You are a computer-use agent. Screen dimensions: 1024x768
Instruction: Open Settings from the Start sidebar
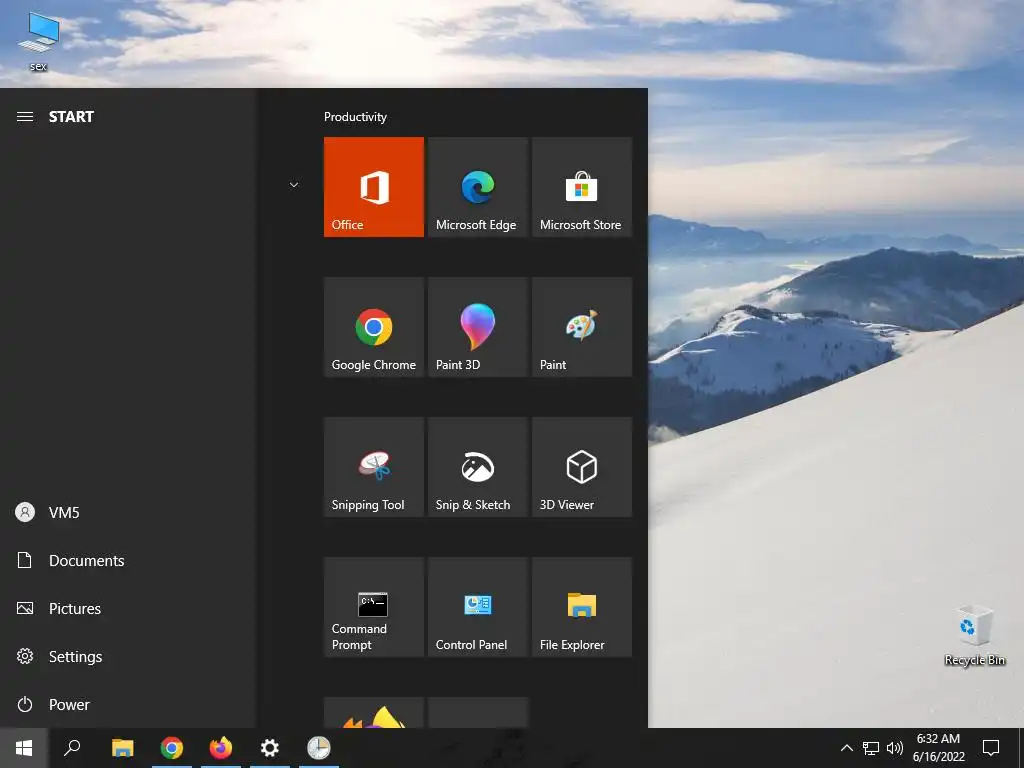click(127, 656)
